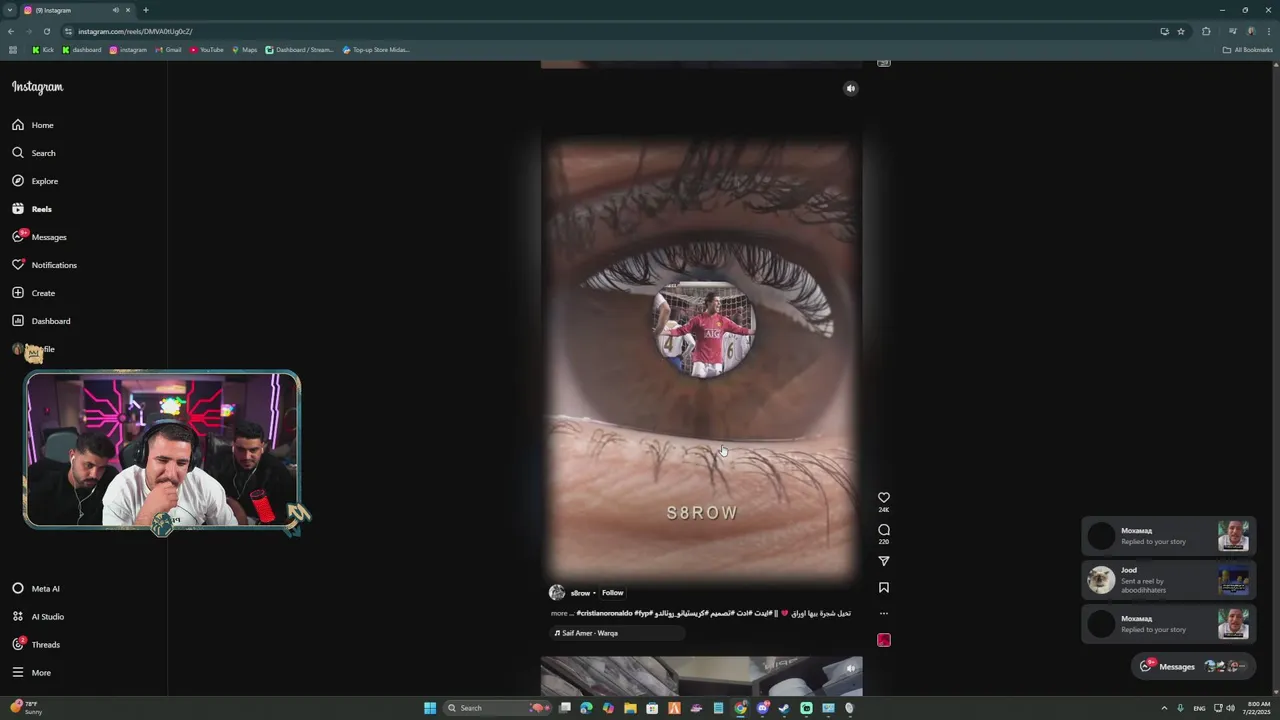Open the Search panel in Instagram sidebar
This screenshot has width=1280, height=720.
click(x=34, y=153)
